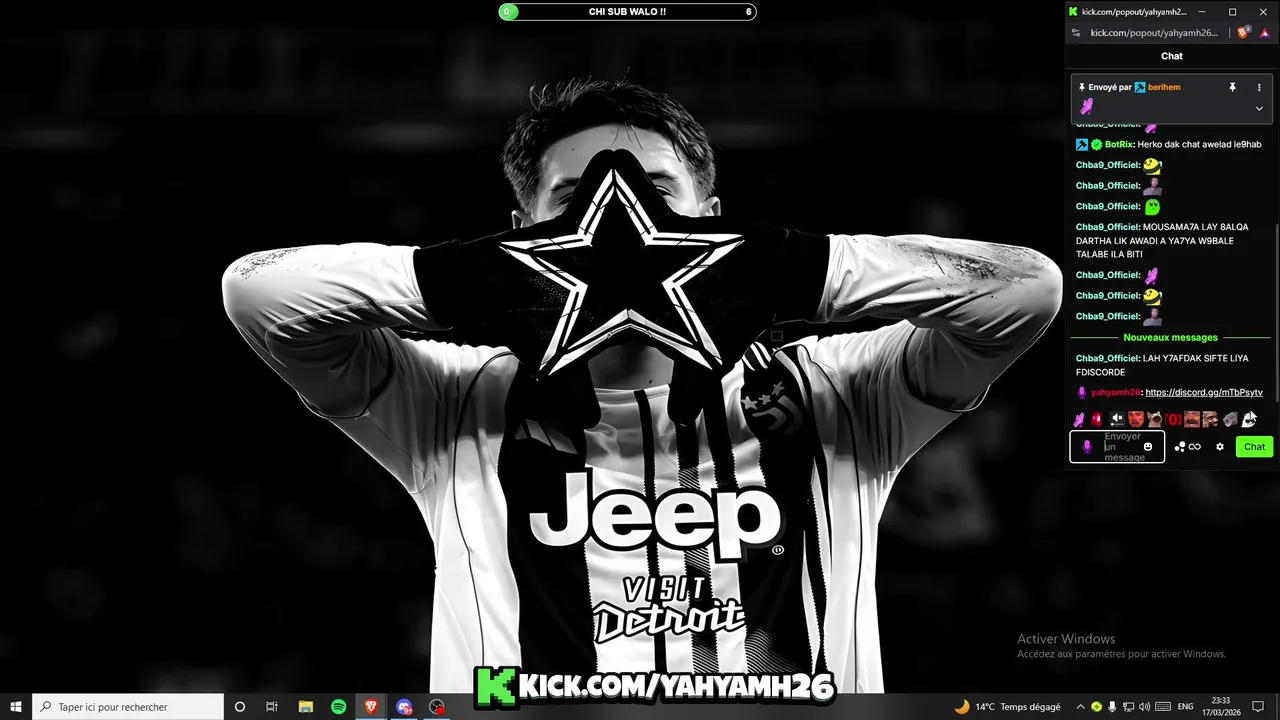1280x720 pixels.
Task: Insert the purple hand emote from quick bar
Action: [x=1079, y=419]
